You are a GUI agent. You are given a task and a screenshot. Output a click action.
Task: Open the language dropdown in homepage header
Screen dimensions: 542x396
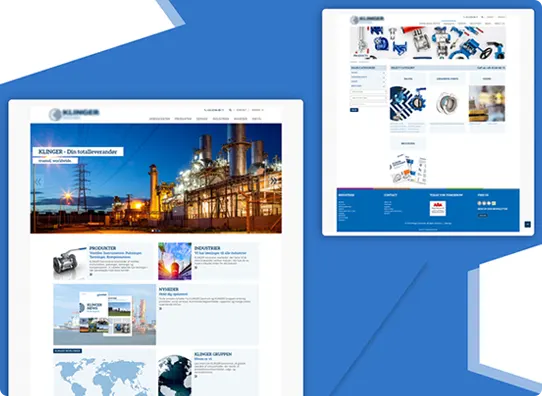[x=257, y=110]
